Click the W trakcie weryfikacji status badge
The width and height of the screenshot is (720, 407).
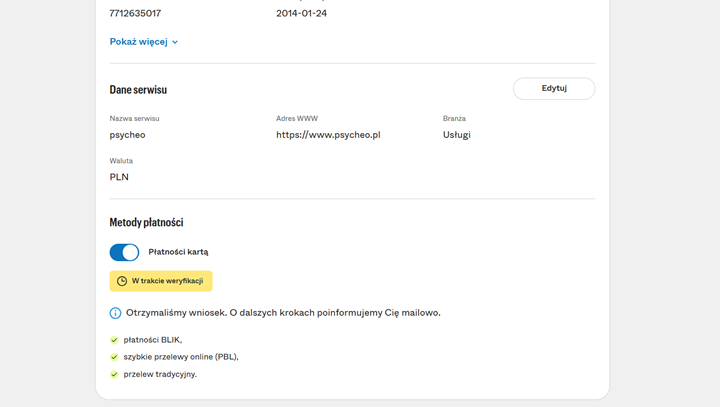(161, 281)
